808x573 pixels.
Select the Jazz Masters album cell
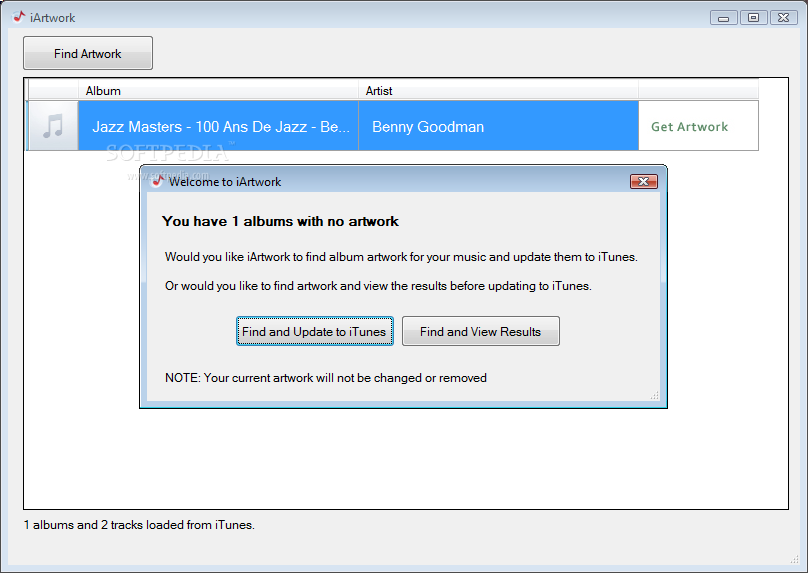coord(218,126)
